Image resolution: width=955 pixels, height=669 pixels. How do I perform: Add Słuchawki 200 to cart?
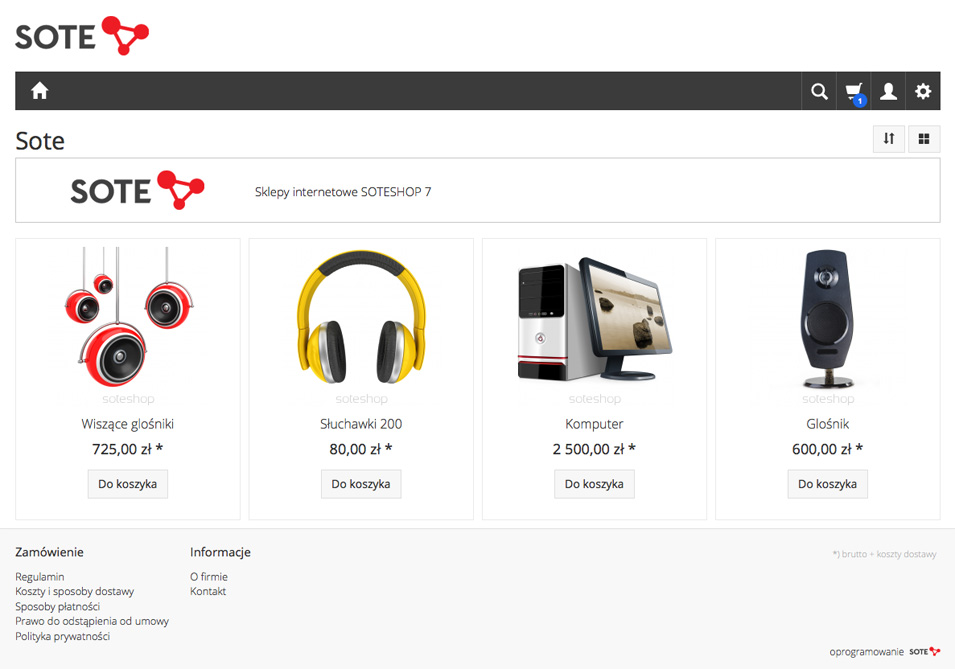[361, 484]
